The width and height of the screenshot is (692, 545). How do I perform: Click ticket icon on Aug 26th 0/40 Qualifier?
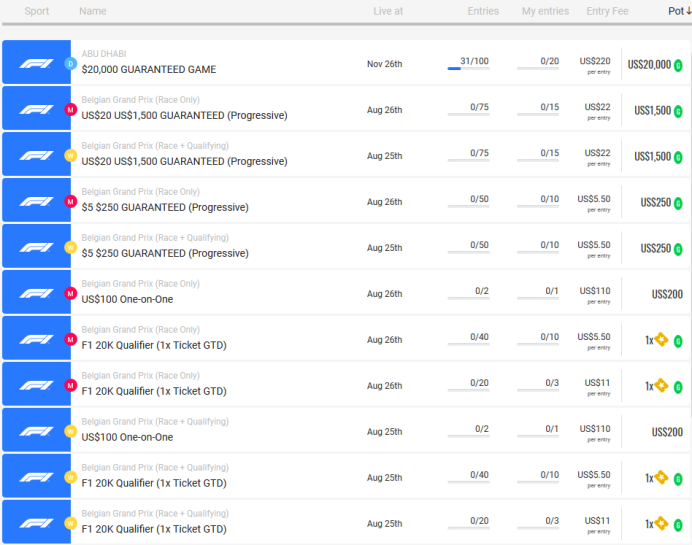pos(661,339)
